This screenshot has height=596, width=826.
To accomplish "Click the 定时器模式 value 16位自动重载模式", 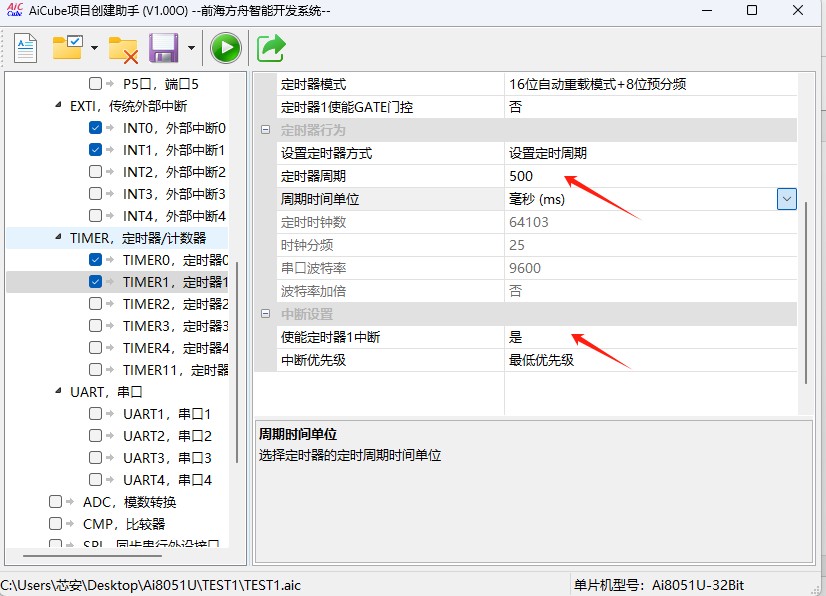I will pyautogui.click(x=651, y=84).
